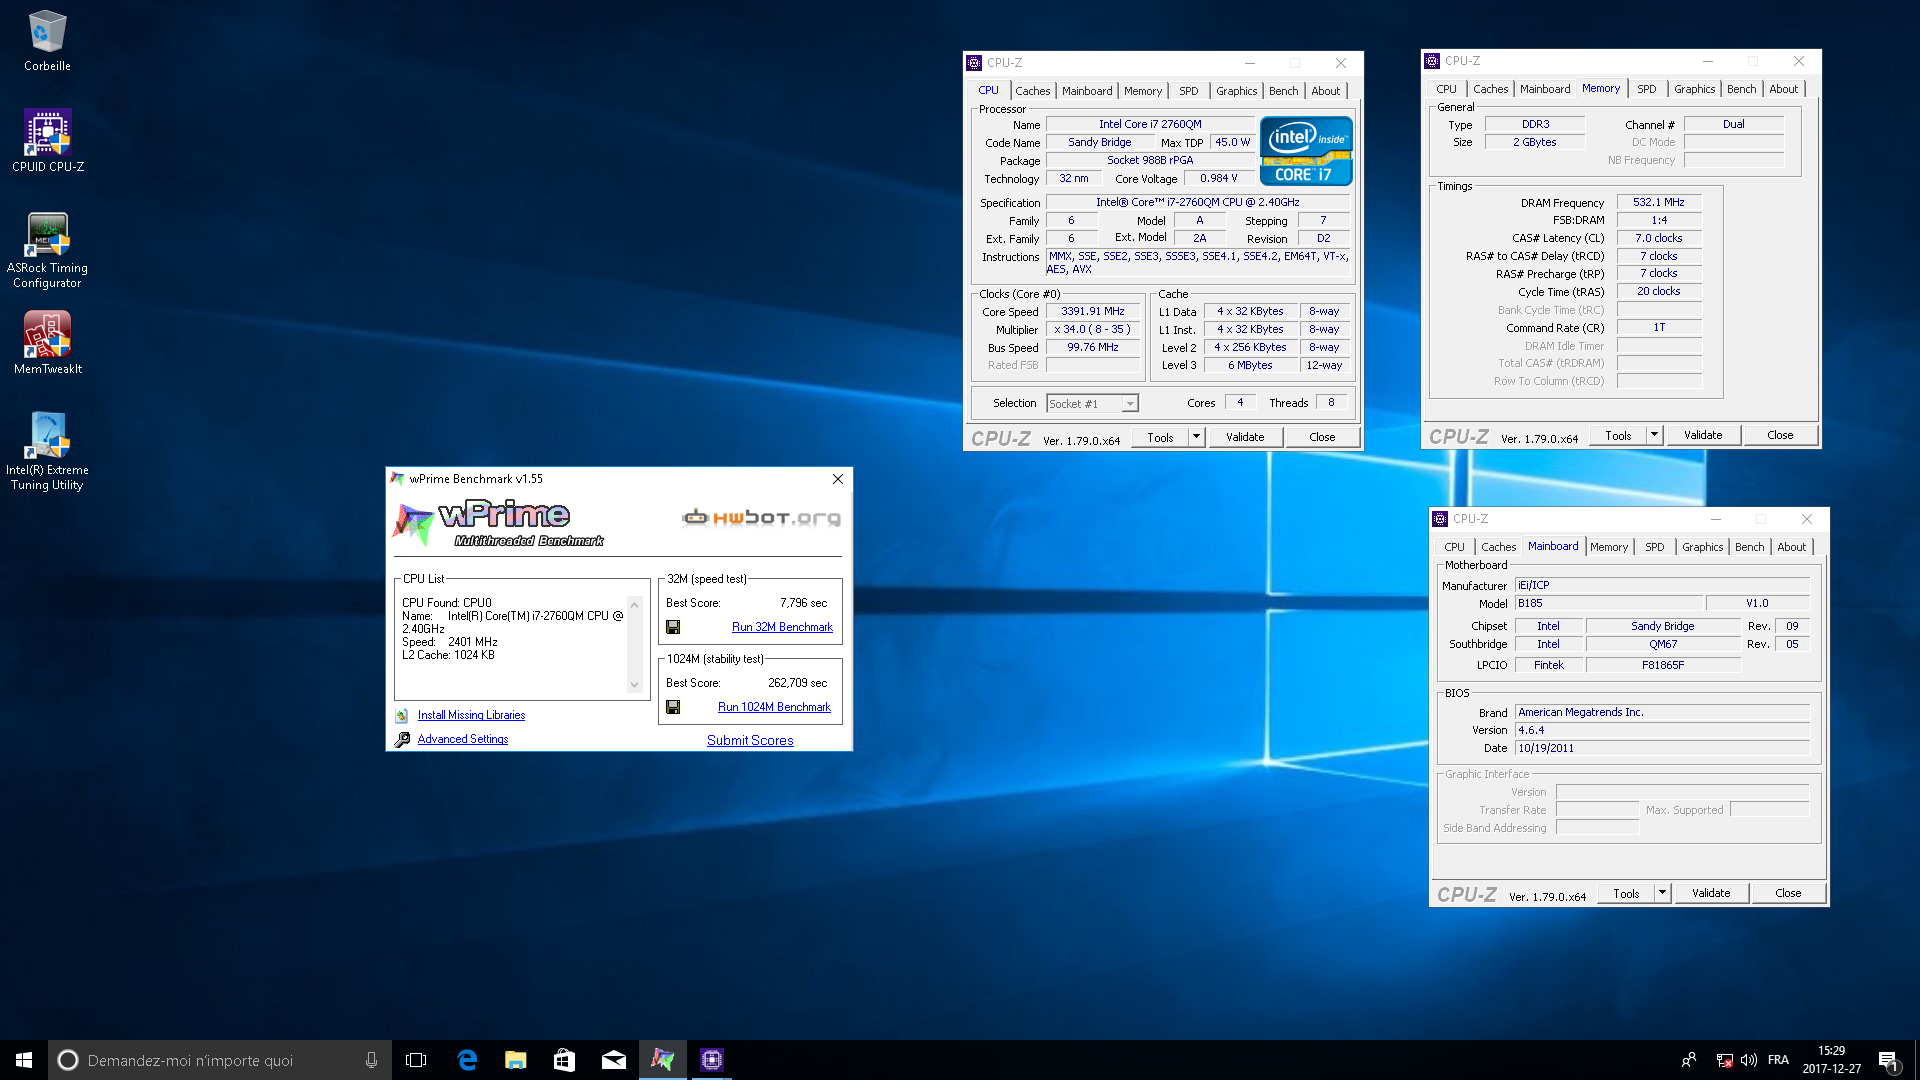Open Mainboard tab in first CPU-Z window
1920x1080 pixels.
coord(1087,91)
